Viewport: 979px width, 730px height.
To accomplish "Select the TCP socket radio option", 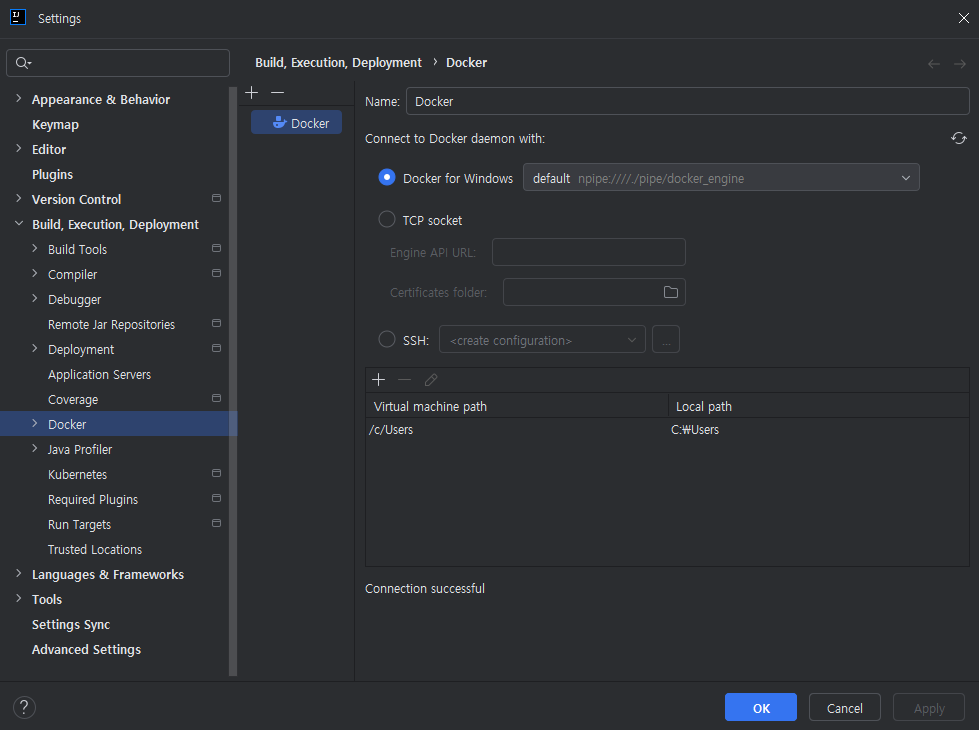I will pos(387,219).
